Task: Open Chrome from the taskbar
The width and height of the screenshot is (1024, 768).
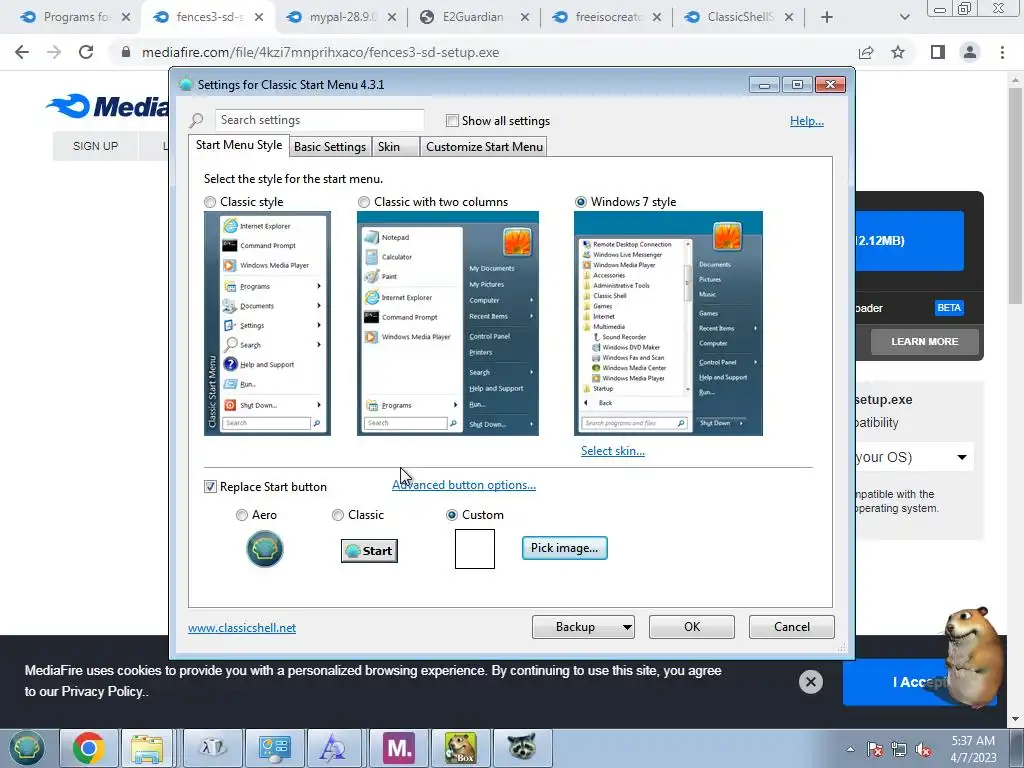Action: tap(89, 748)
